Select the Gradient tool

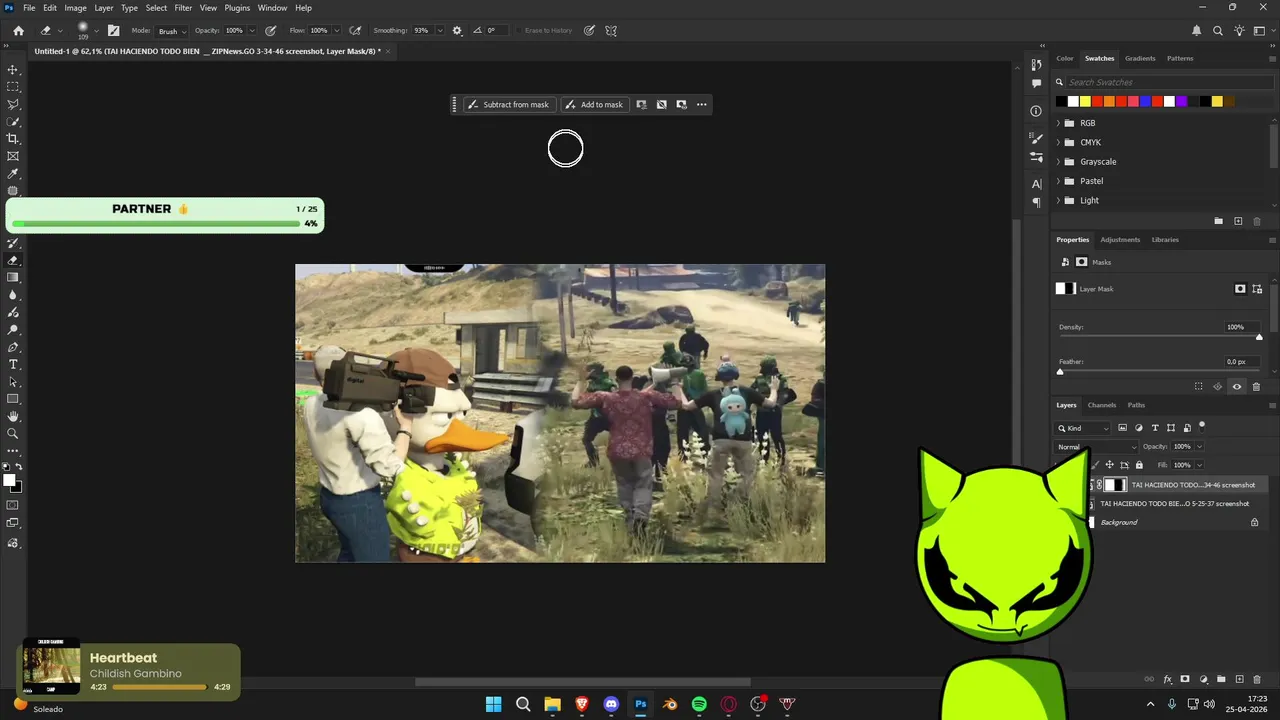13,277
